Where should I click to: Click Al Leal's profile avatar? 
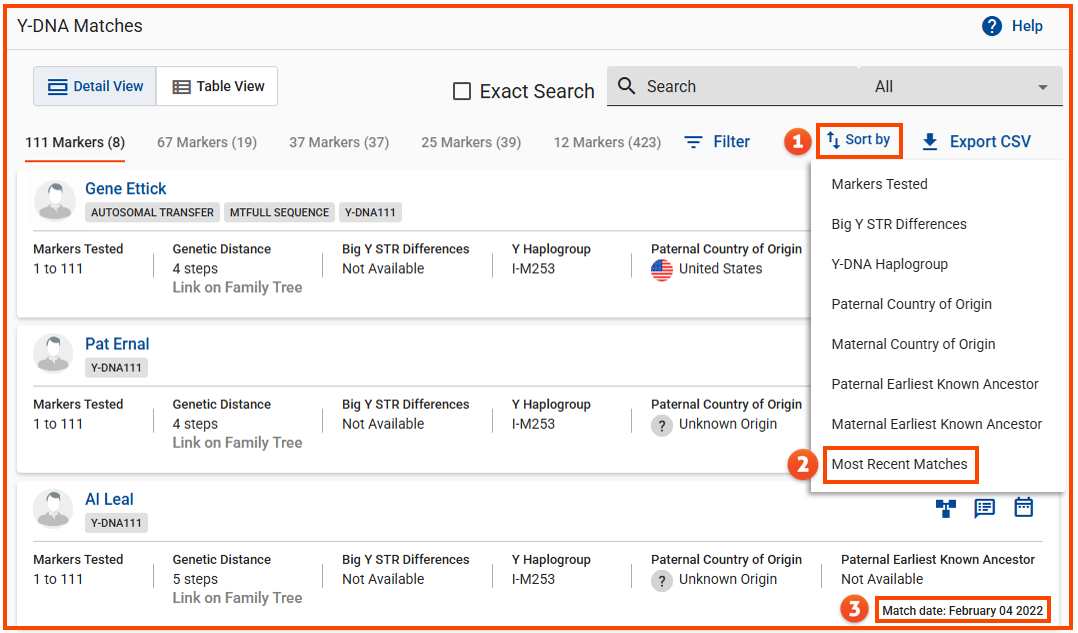click(52, 508)
